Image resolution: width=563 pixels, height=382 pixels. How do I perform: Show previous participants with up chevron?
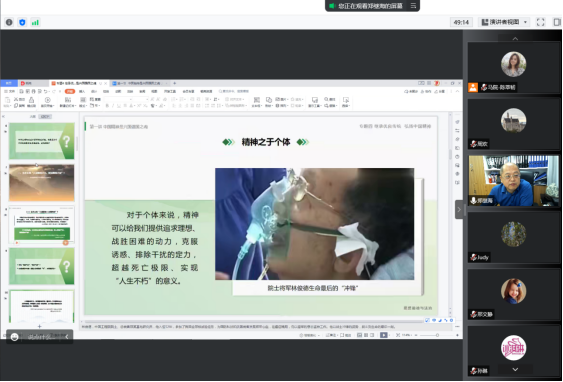pyautogui.click(x=515, y=38)
